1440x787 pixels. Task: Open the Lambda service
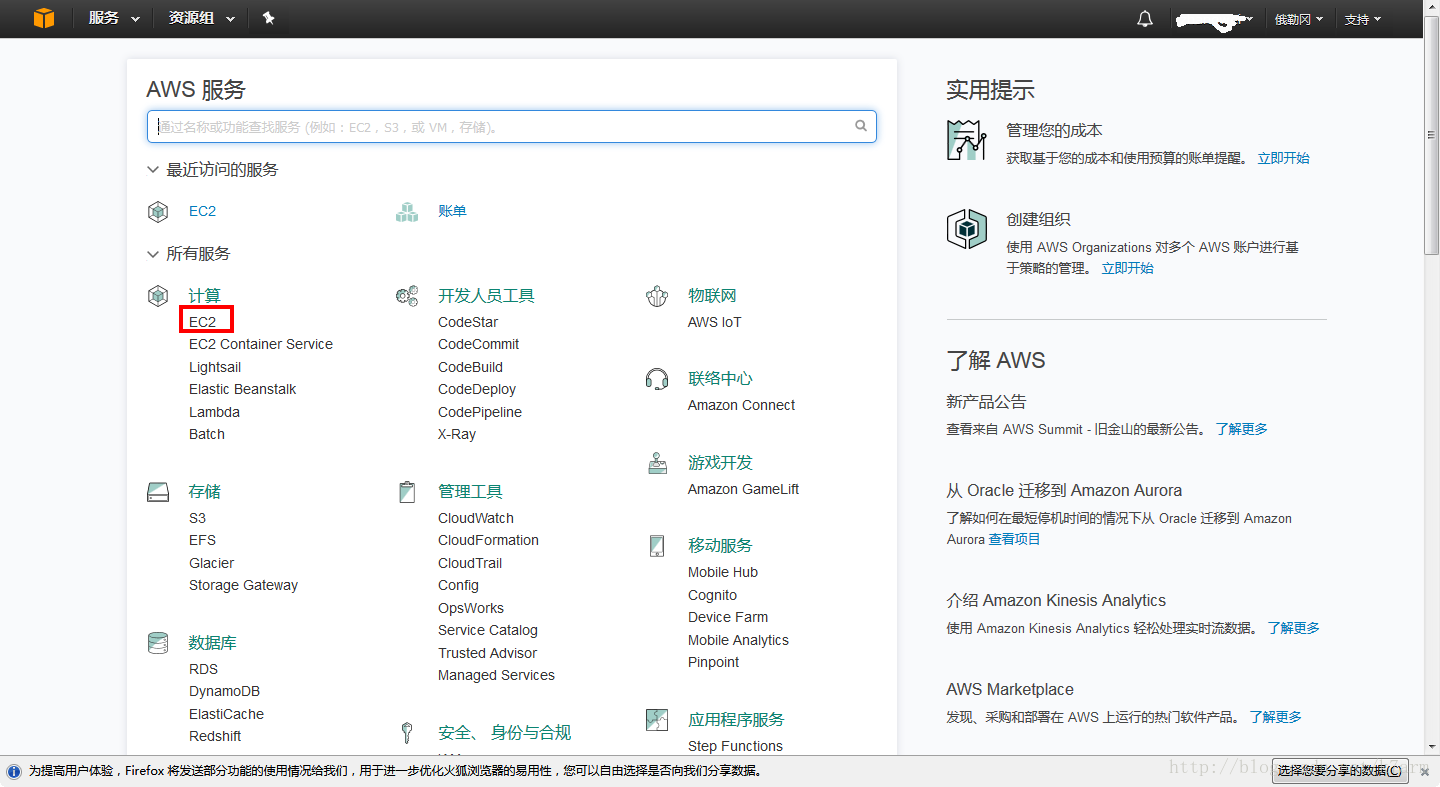tap(214, 412)
